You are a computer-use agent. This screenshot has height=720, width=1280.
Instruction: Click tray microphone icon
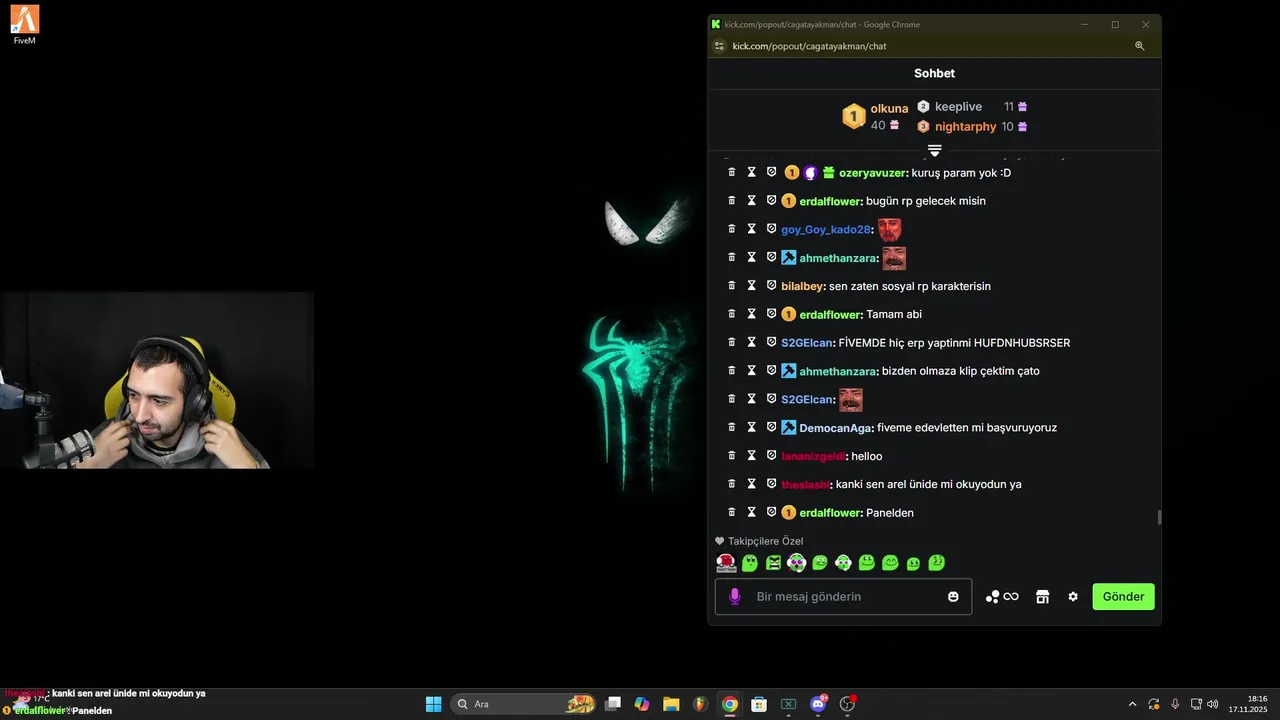click(x=1175, y=704)
